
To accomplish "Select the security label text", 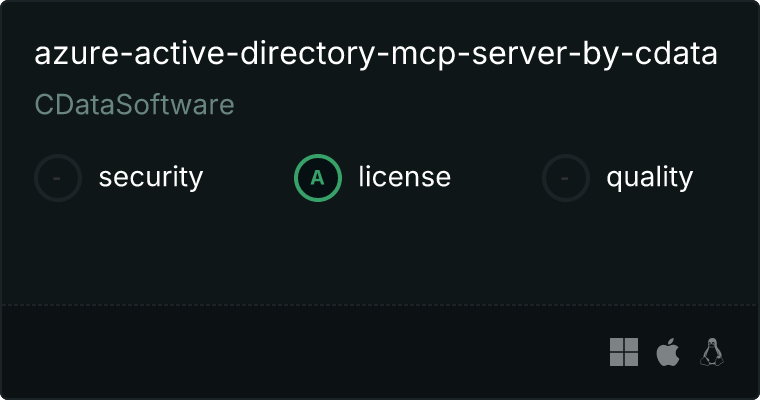I will point(150,178).
